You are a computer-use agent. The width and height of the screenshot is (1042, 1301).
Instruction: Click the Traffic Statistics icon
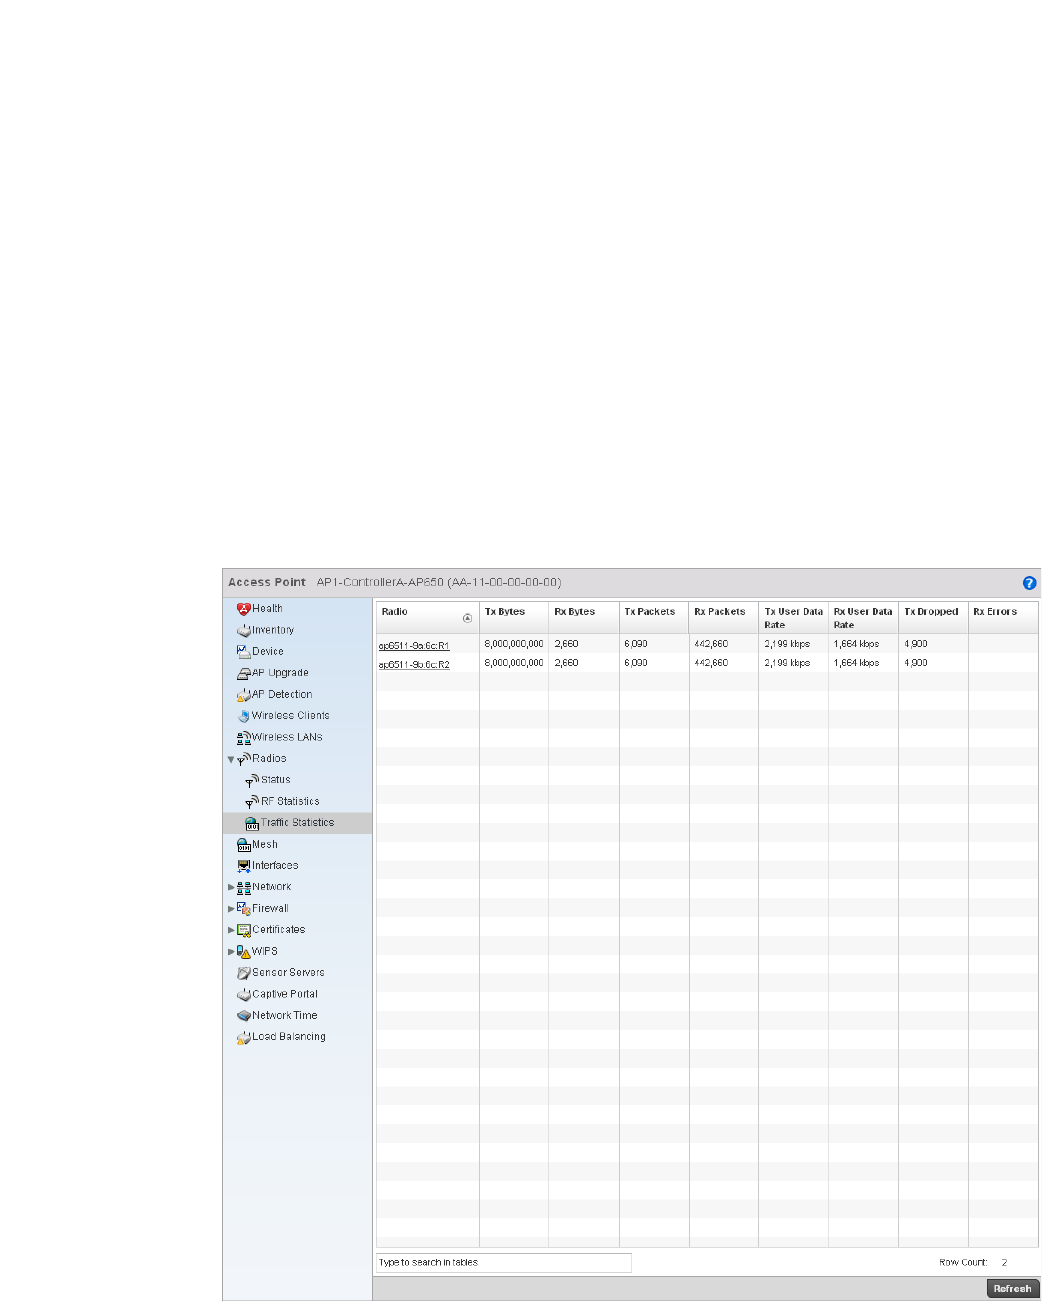click(252, 823)
